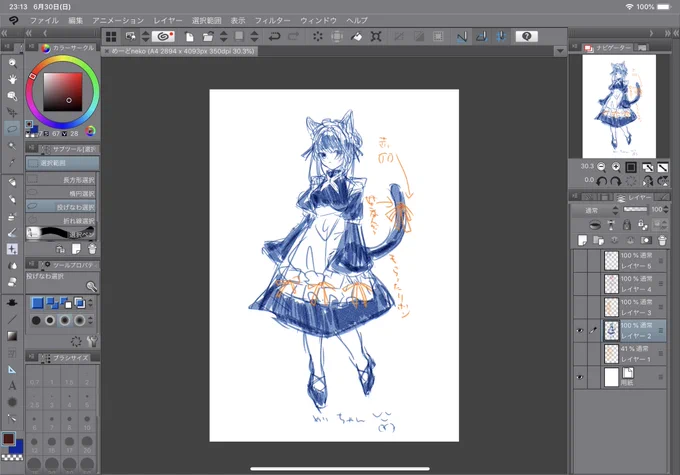
Task: Select the Pencil tool
Action: (x=13, y=199)
